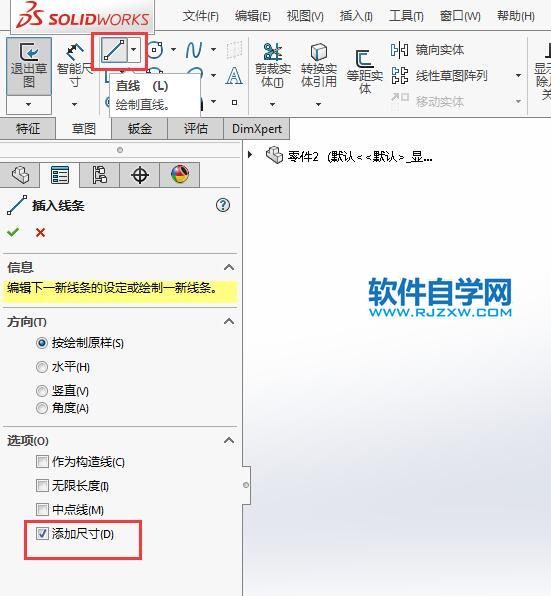Click the SOLIDWORKS logo

point(83,16)
